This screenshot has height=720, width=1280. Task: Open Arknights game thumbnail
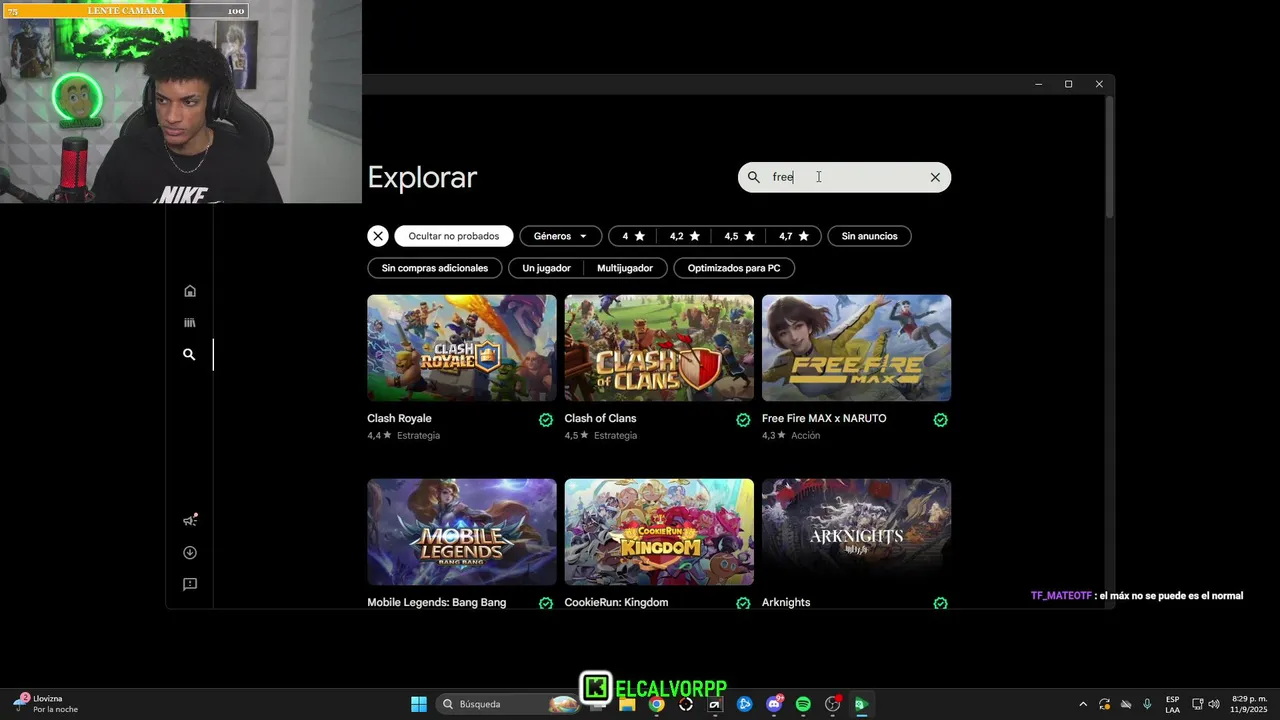click(856, 532)
